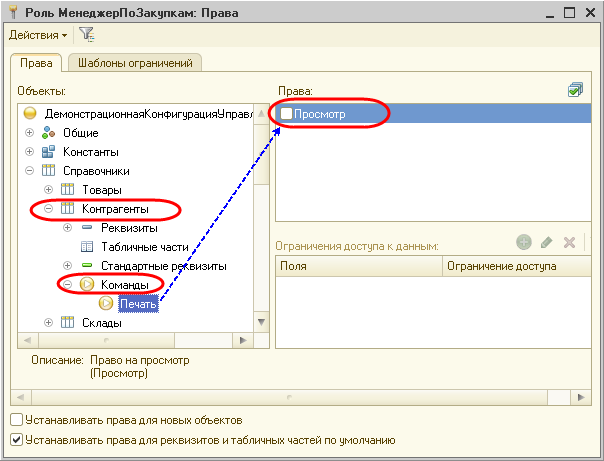604x461 pixels.
Task: Collapse the Команды tree node
Action: [x=68, y=285]
